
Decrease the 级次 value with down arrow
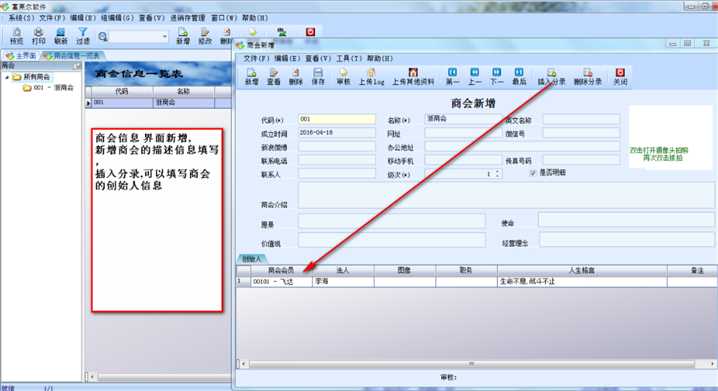click(x=498, y=176)
